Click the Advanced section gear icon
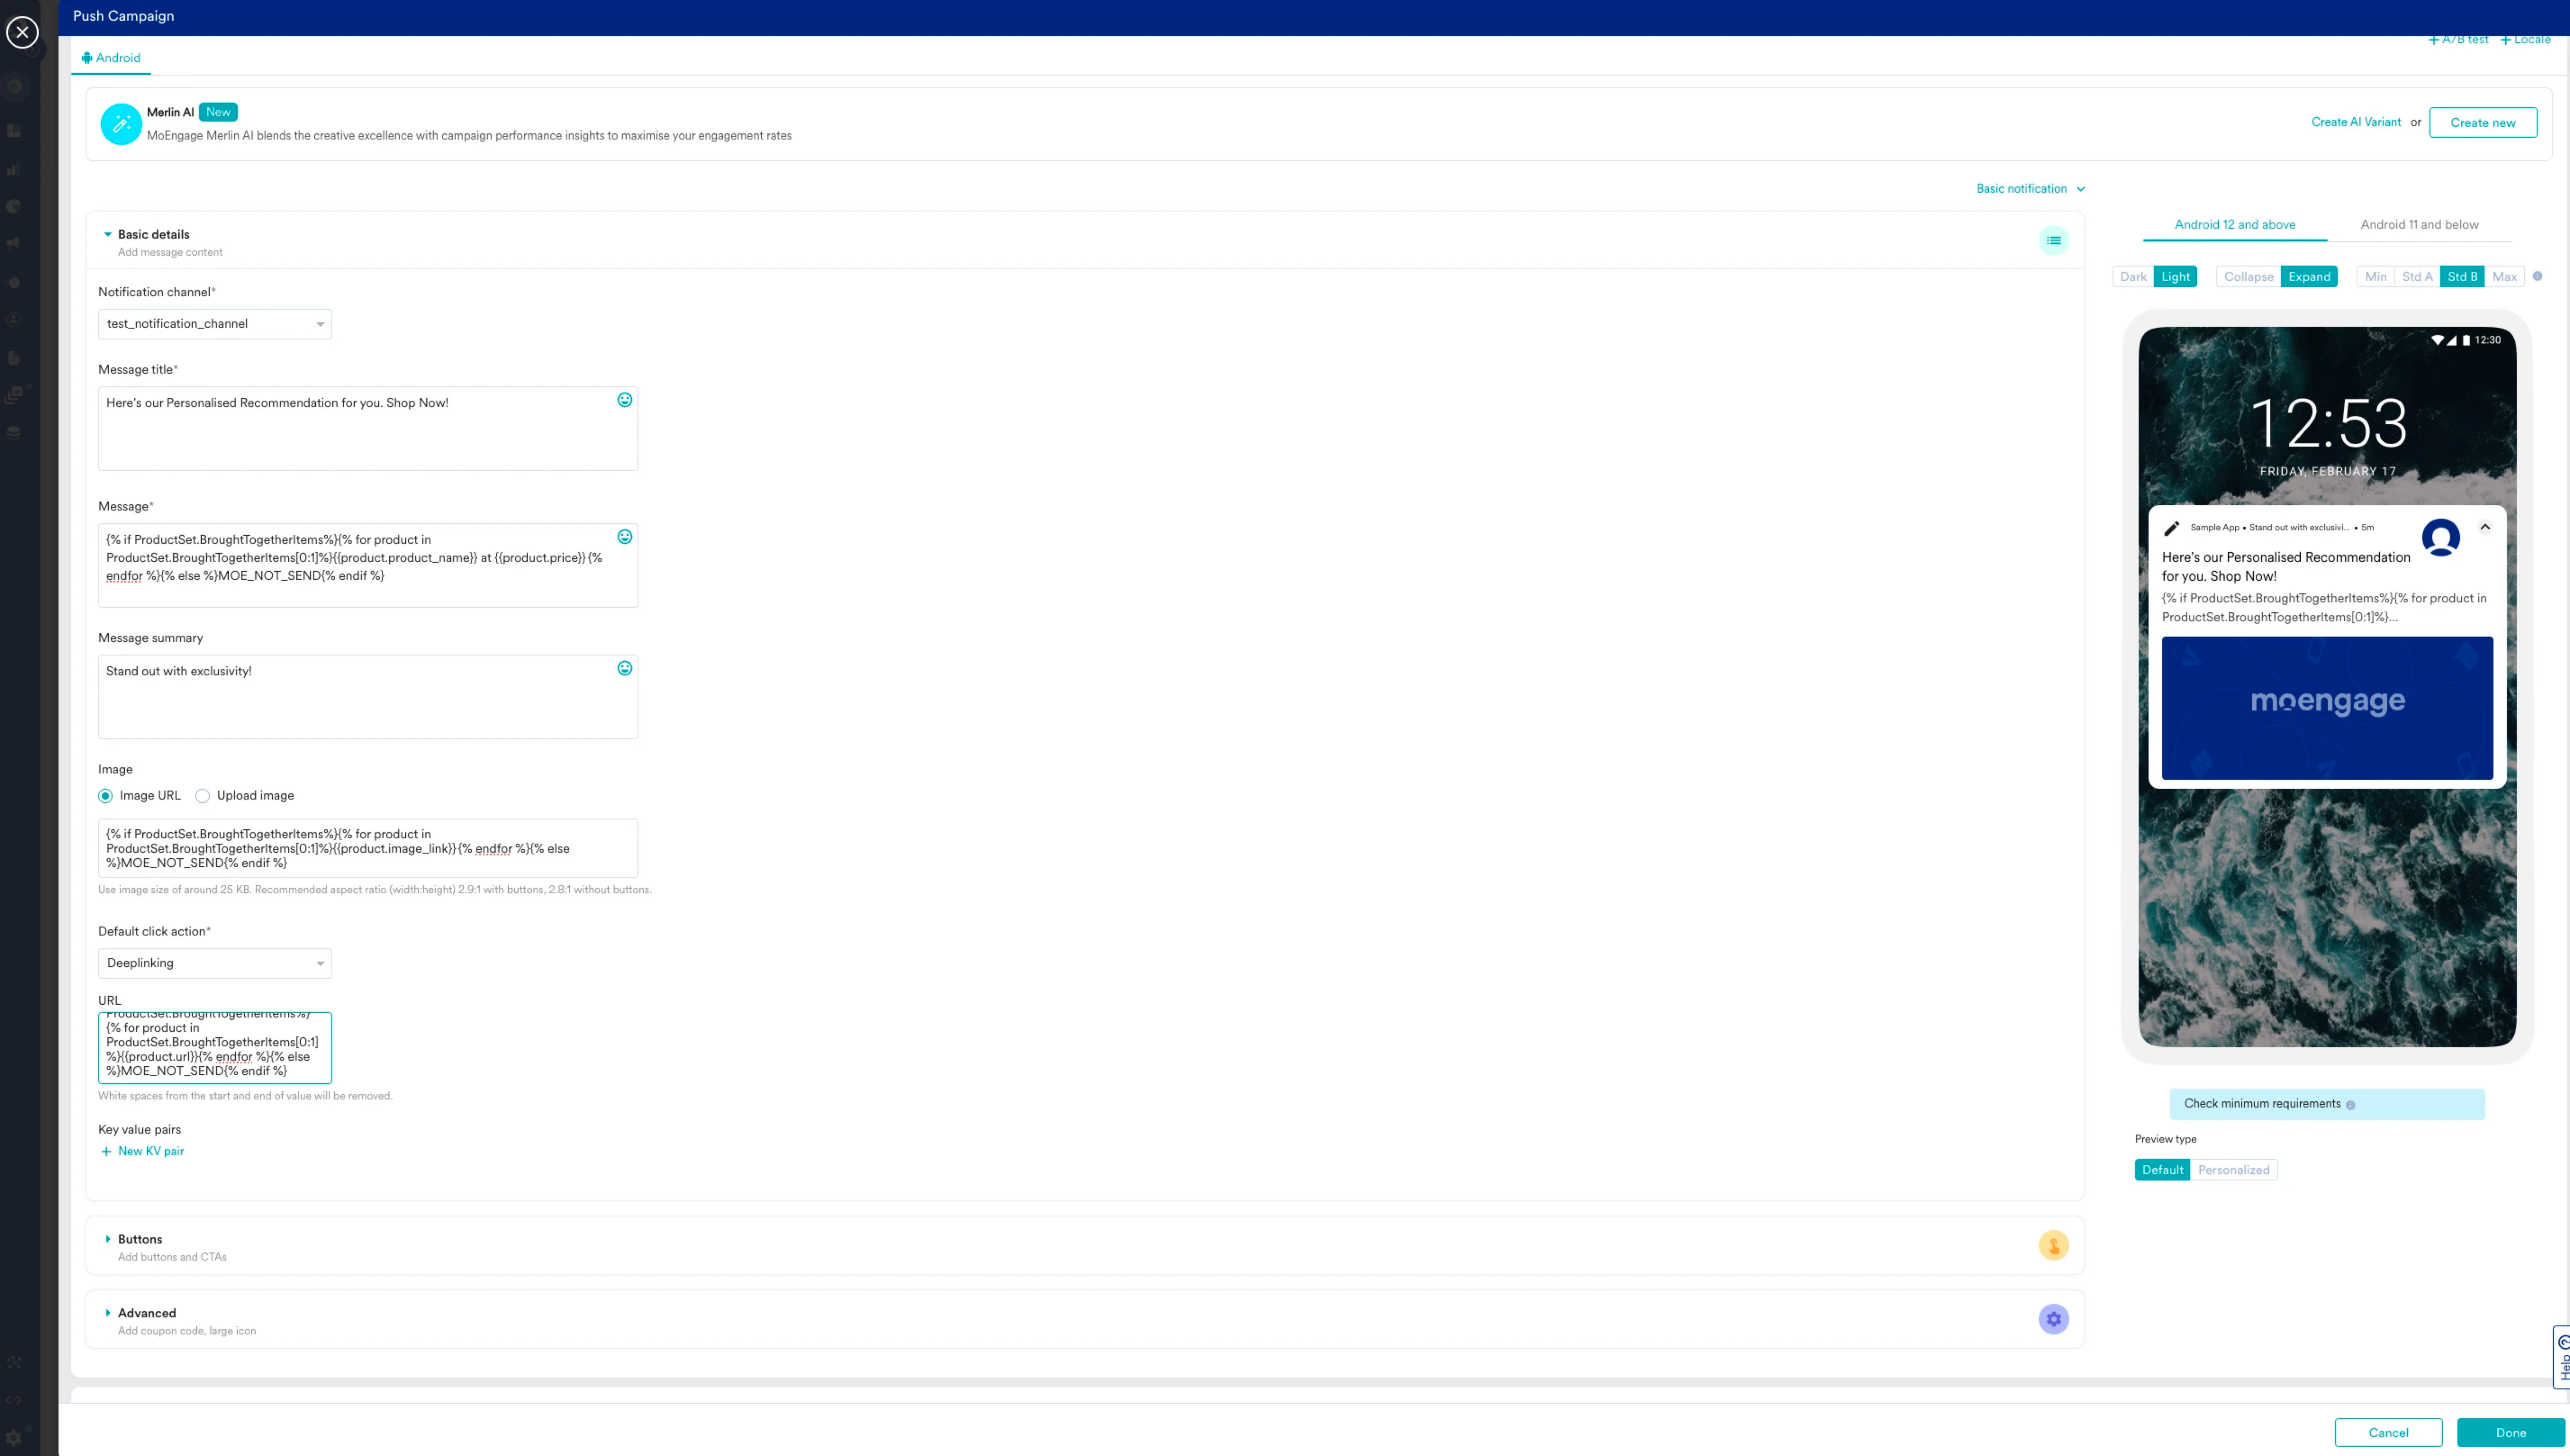Viewport: 2570px width, 1456px height. (2053, 1319)
